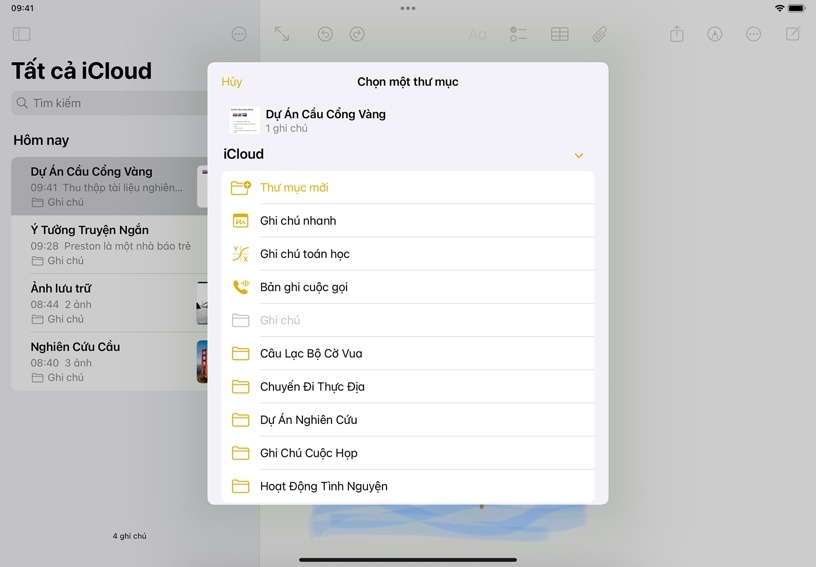Create a new note with compose icon

pos(793,34)
